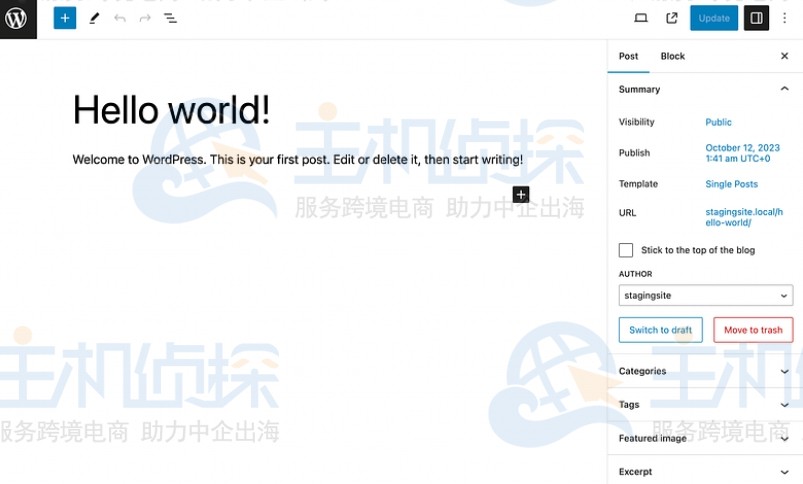Viewport: 803px width, 484px height.
Task: Collapse the Summary section
Action: (x=784, y=89)
